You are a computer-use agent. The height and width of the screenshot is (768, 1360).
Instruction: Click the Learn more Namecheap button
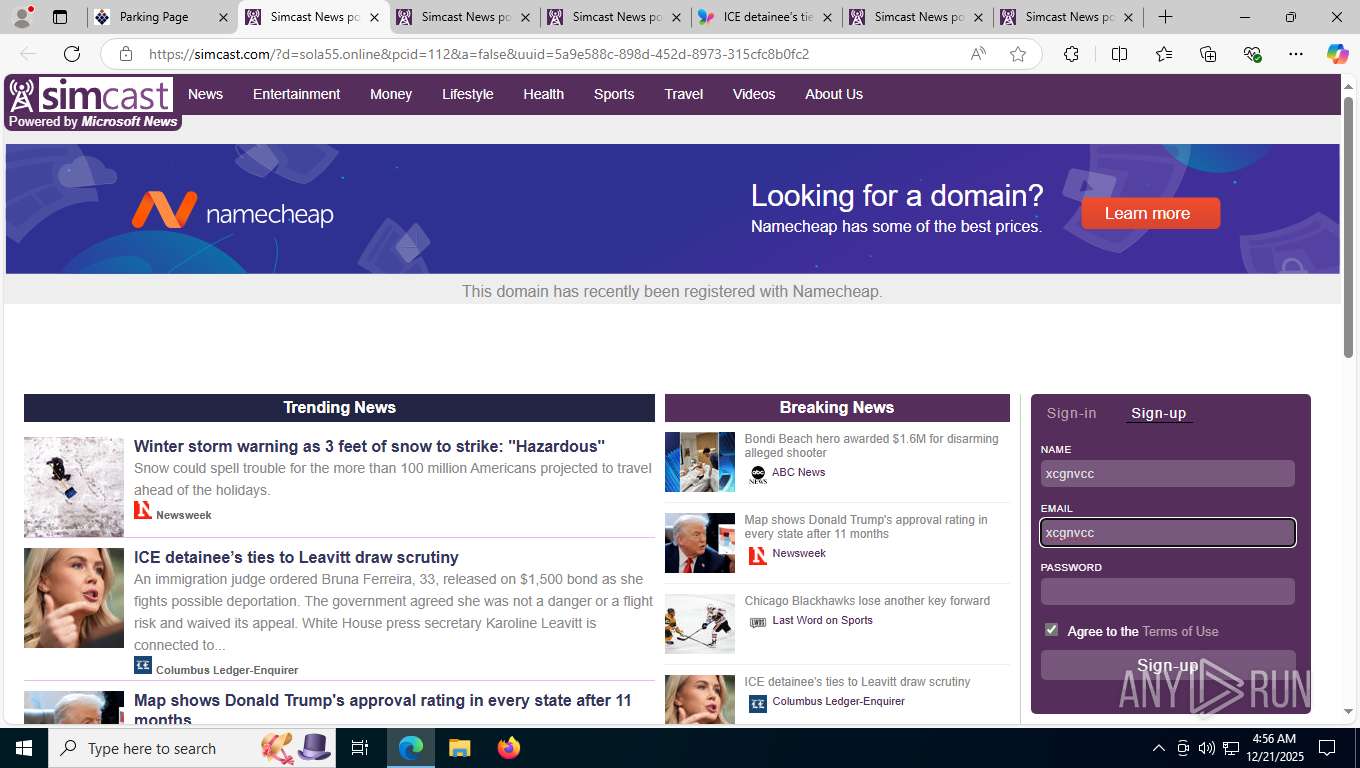(1150, 213)
